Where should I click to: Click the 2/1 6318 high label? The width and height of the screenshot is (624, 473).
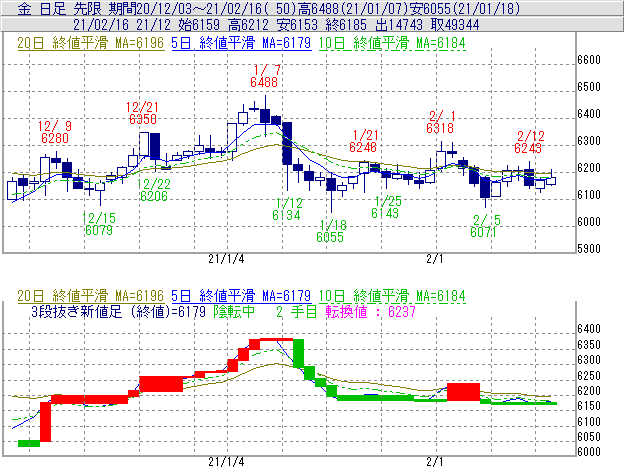point(441,122)
